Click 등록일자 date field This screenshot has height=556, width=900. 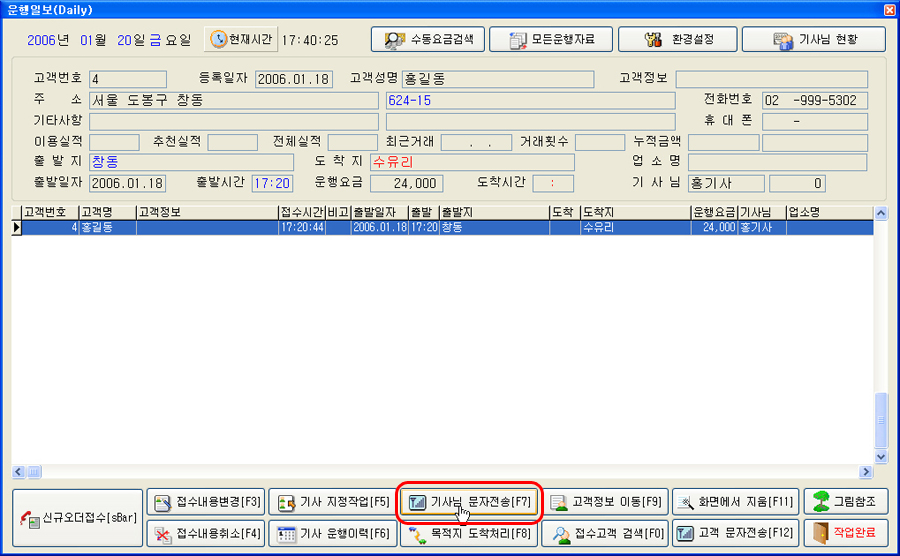(x=294, y=79)
